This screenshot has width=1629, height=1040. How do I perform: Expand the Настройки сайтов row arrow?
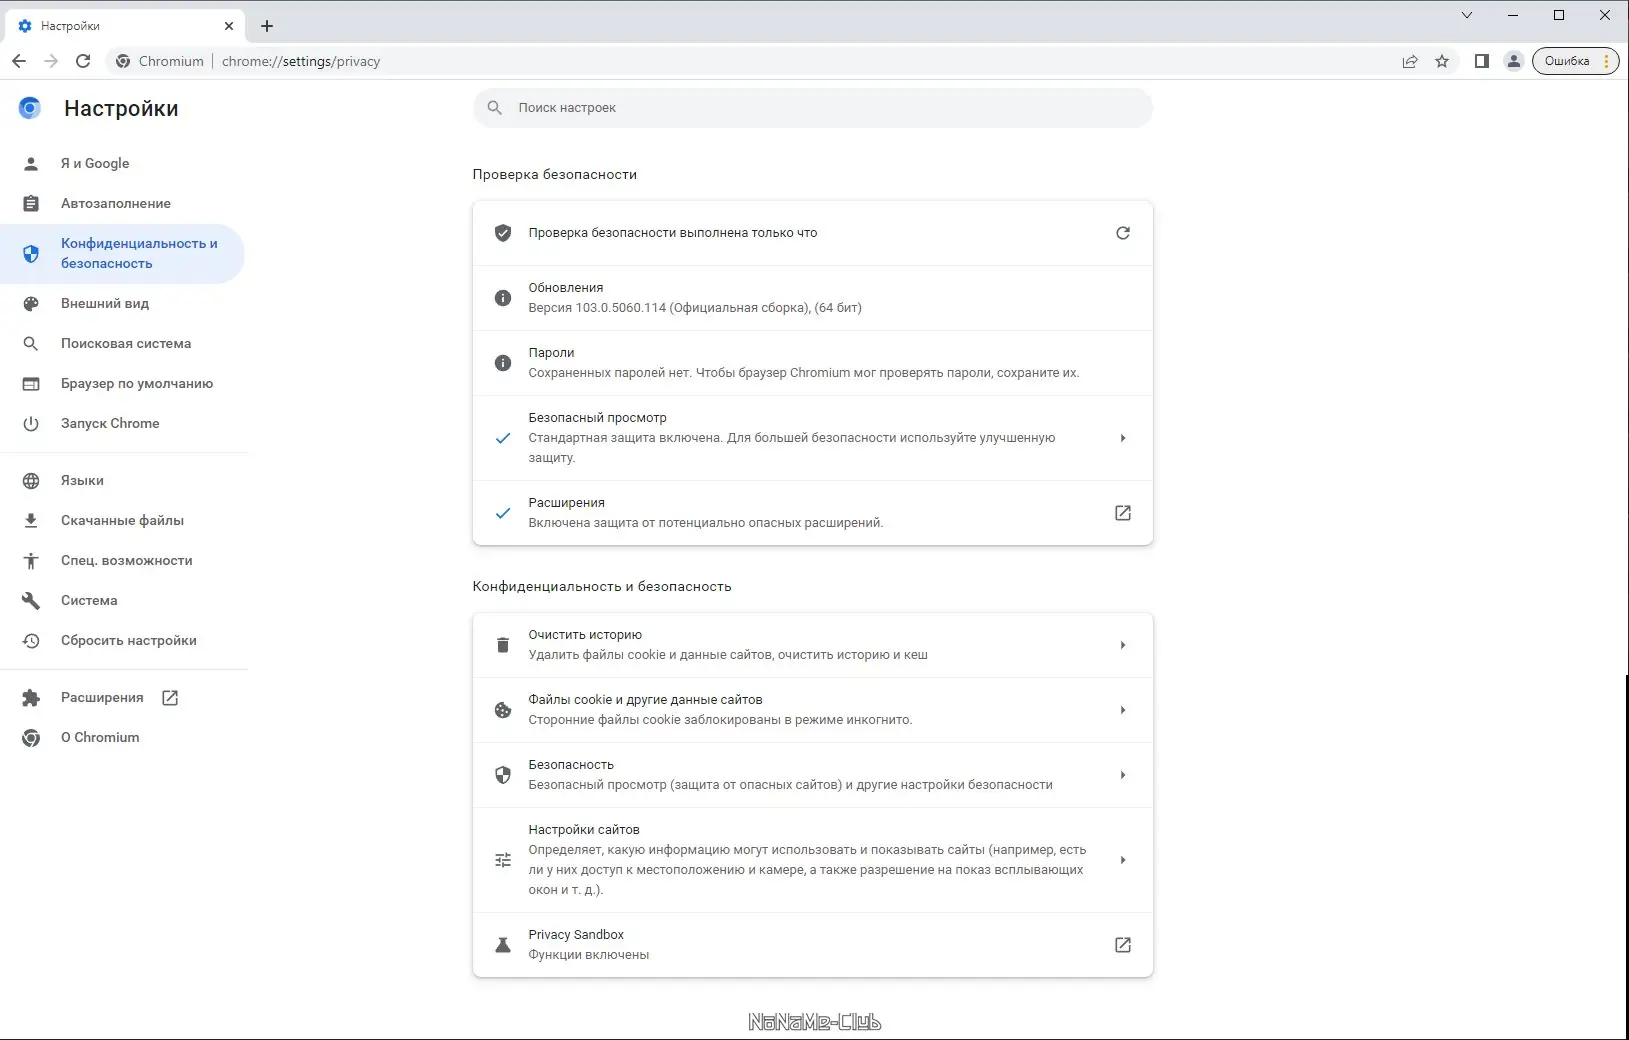click(1123, 860)
